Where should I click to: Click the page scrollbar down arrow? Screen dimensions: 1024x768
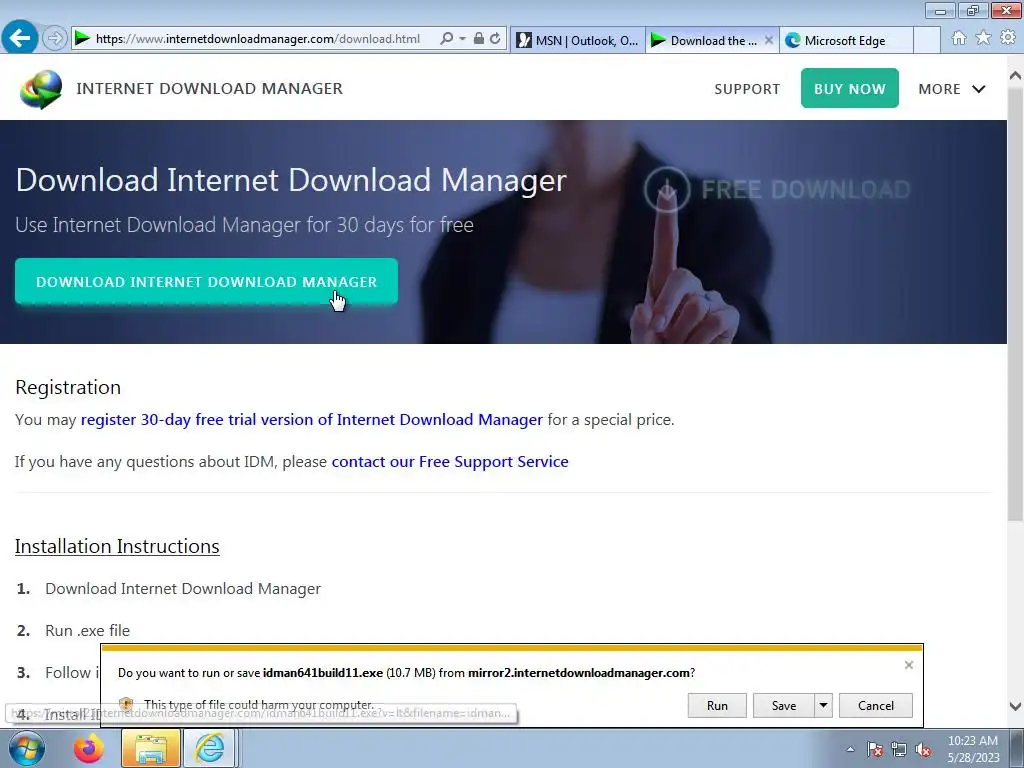[x=1016, y=706]
